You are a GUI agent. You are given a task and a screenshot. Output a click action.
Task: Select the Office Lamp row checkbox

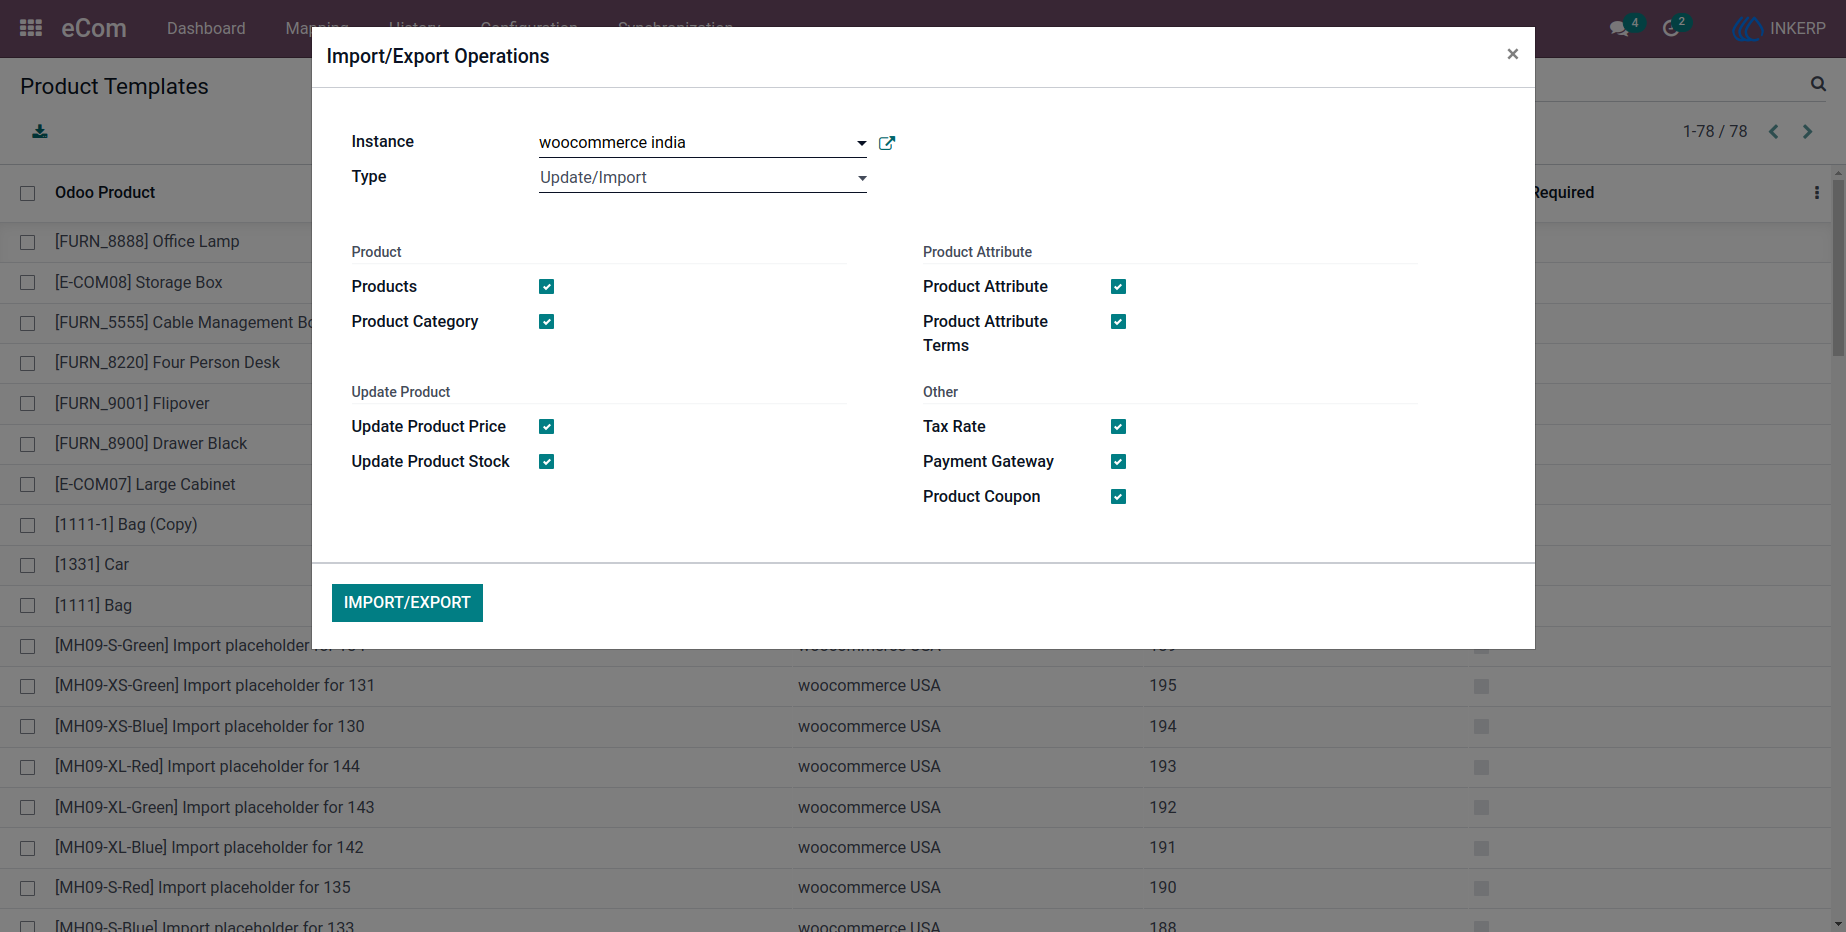click(x=28, y=242)
